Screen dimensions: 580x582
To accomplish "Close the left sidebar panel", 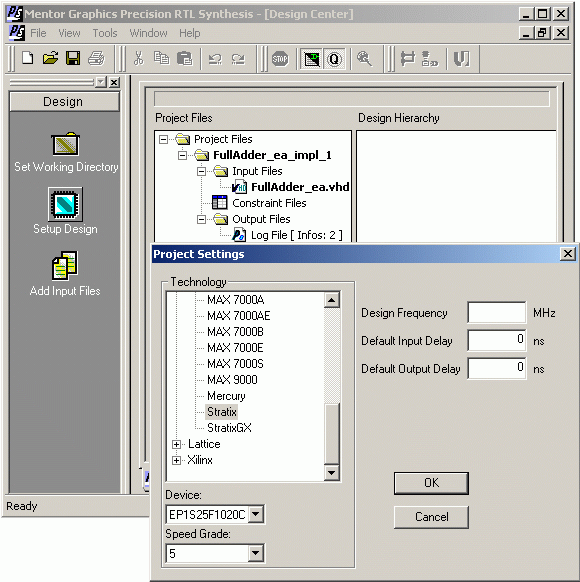I will 115,82.
